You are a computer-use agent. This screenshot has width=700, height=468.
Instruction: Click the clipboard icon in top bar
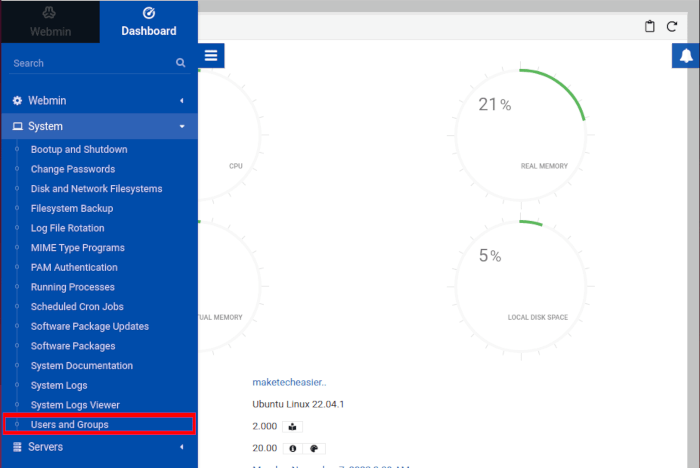(x=650, y=26)
